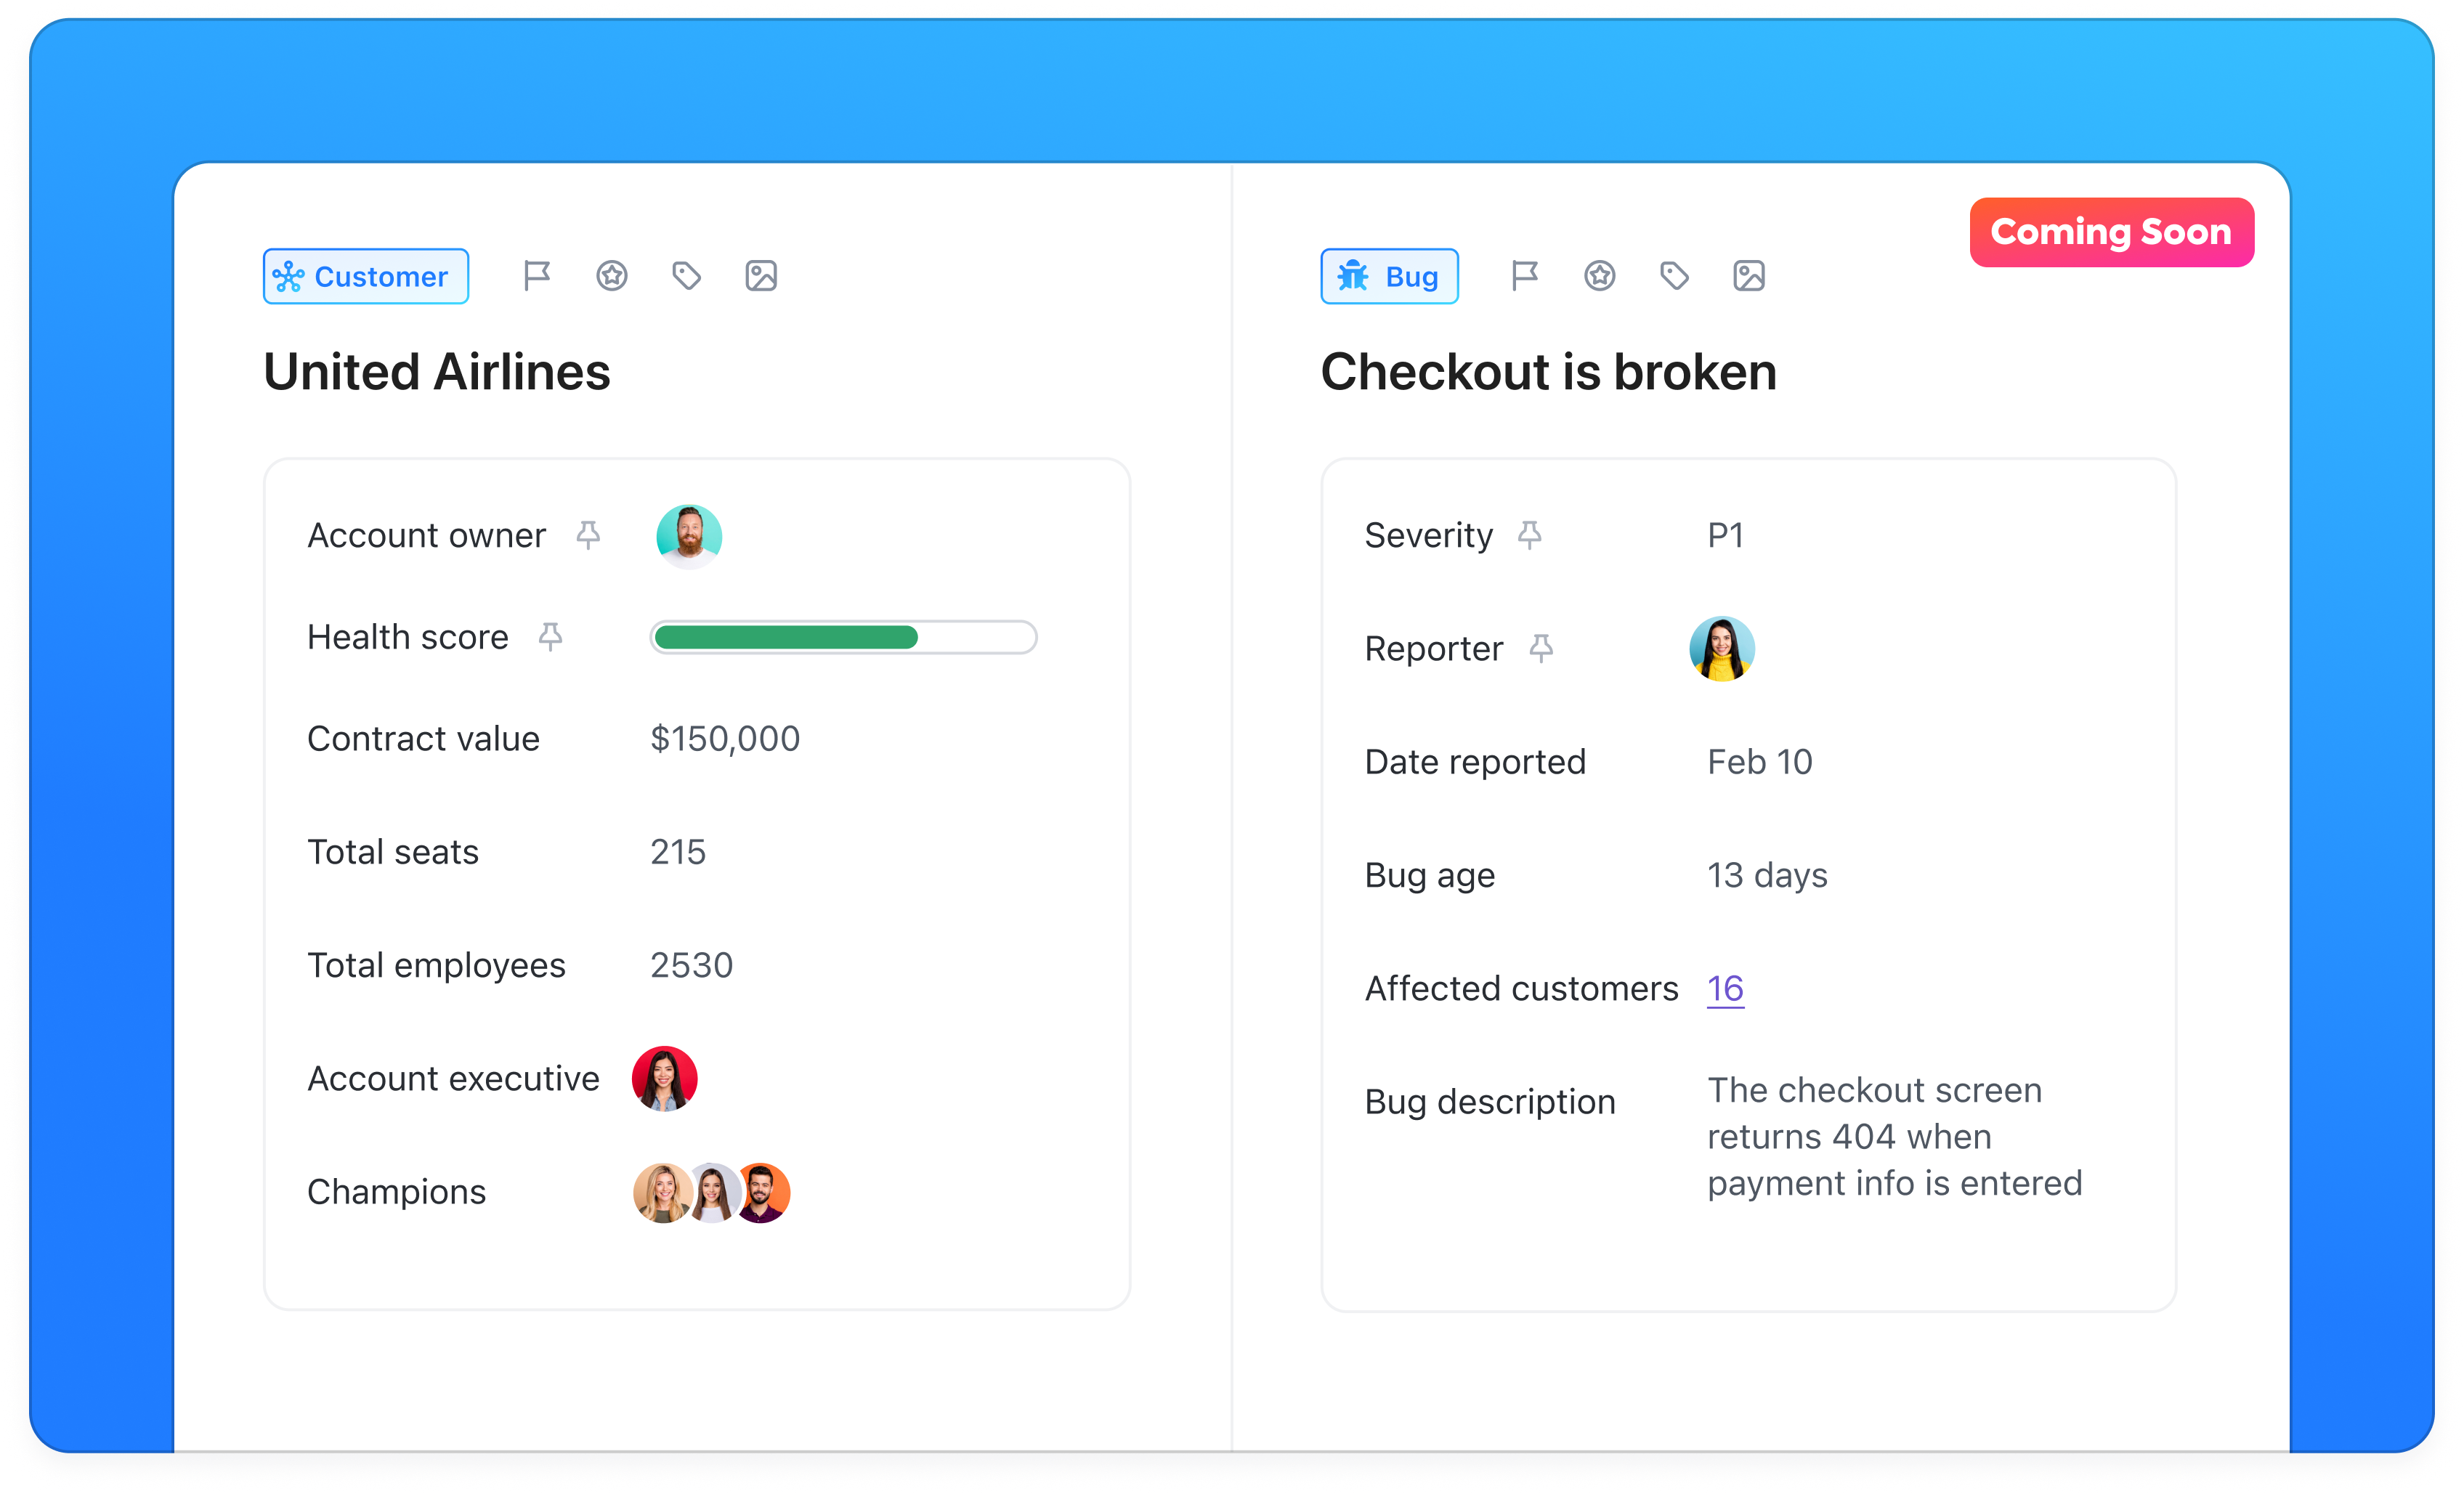Click the tag icon on Bug record

pos(1674,275)
